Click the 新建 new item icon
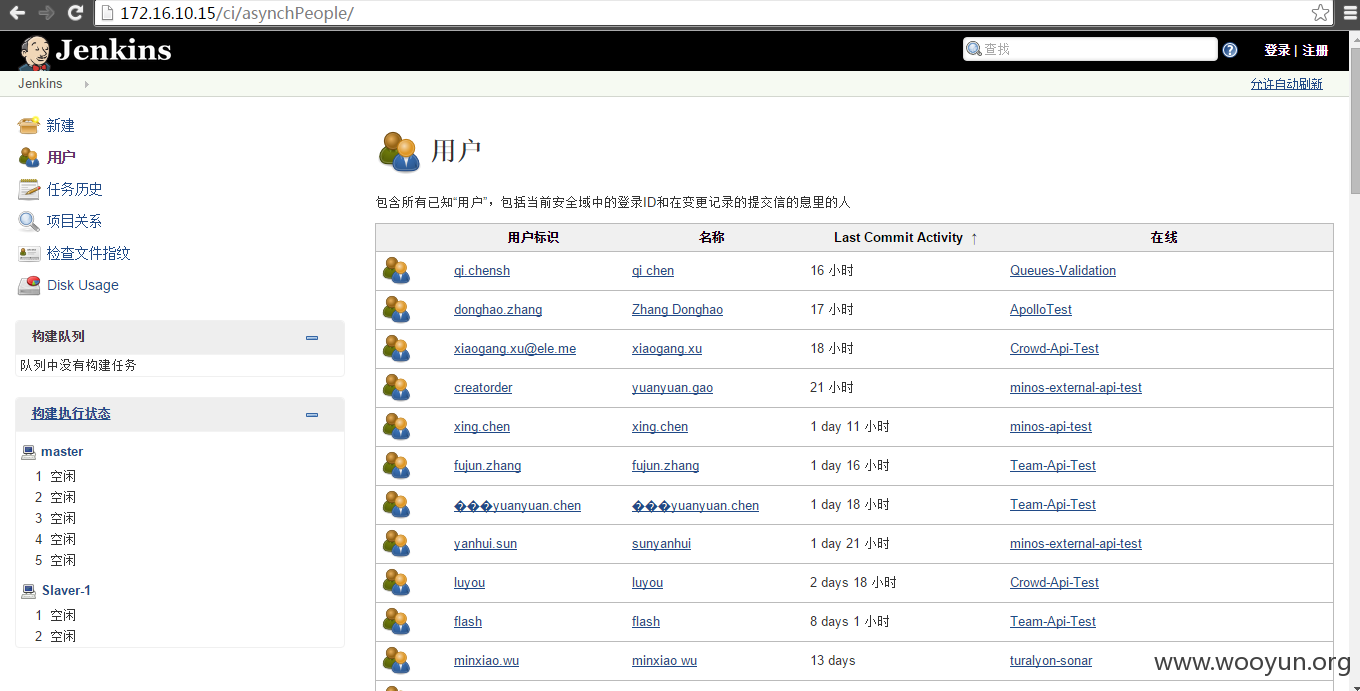Screen dimensions: 1360x691 (29, 125)
